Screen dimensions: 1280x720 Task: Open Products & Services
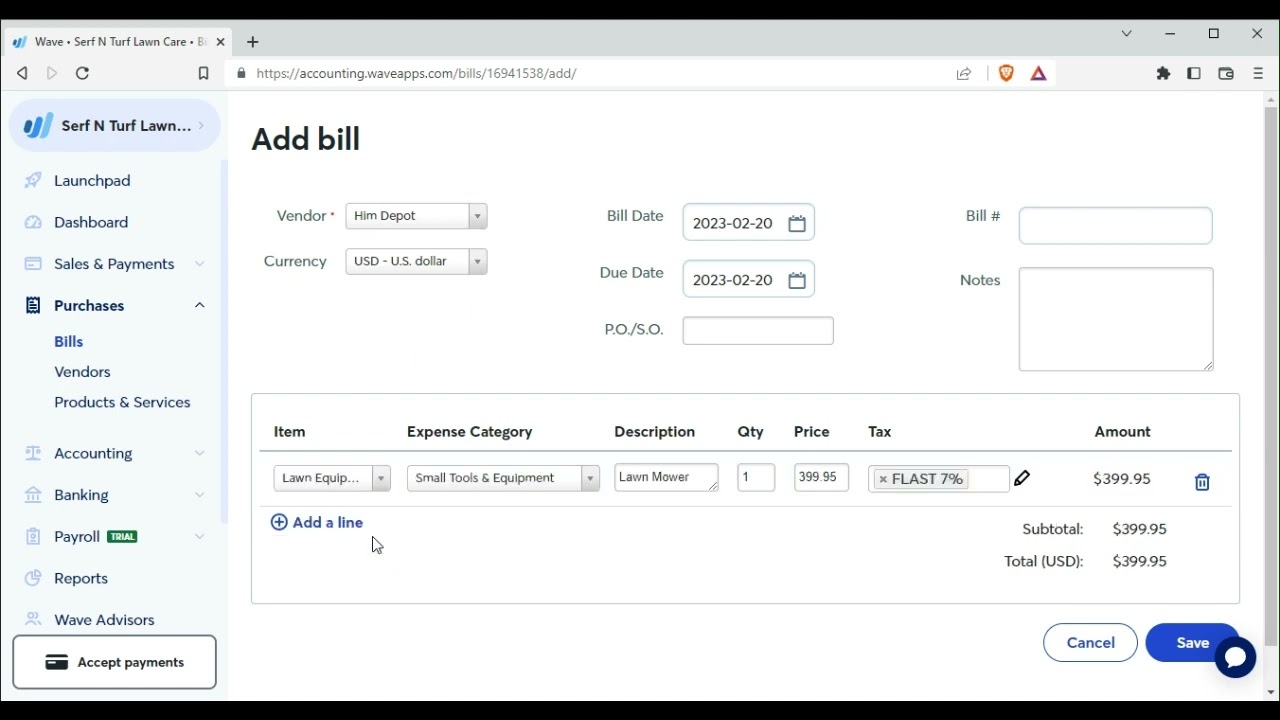click(x=122, y=402)
